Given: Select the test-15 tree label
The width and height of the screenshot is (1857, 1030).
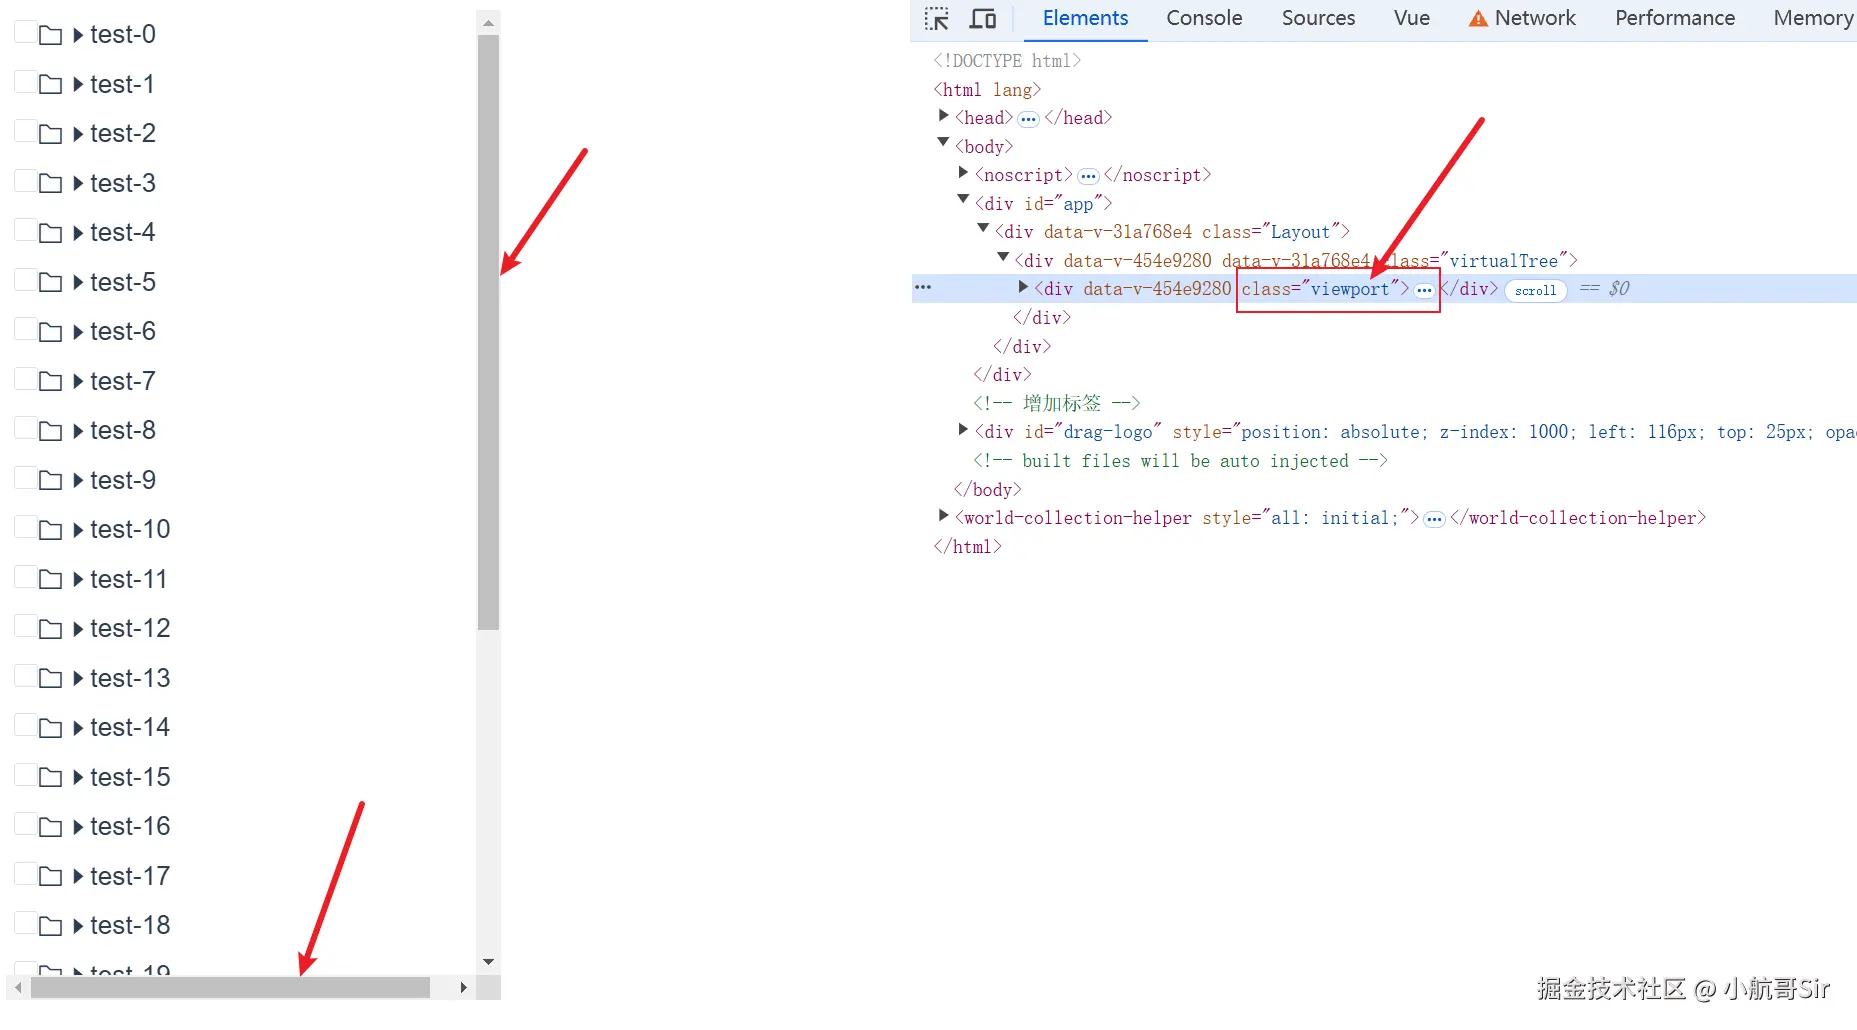Looking at the screenshot, I should tap(130, 778).
